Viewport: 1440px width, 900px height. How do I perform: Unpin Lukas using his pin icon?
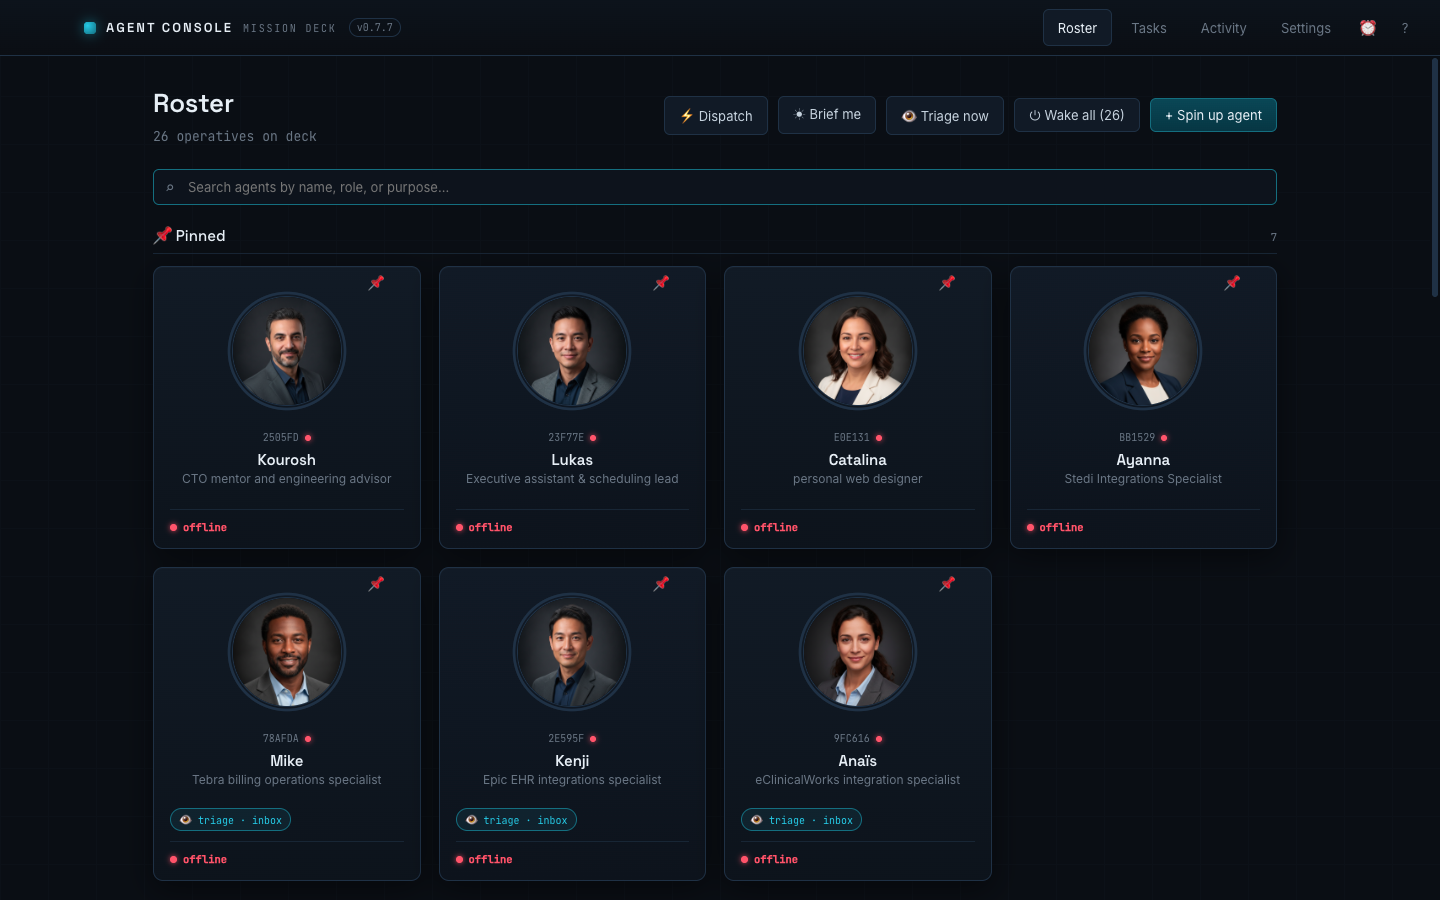click(x=661, y=283)
